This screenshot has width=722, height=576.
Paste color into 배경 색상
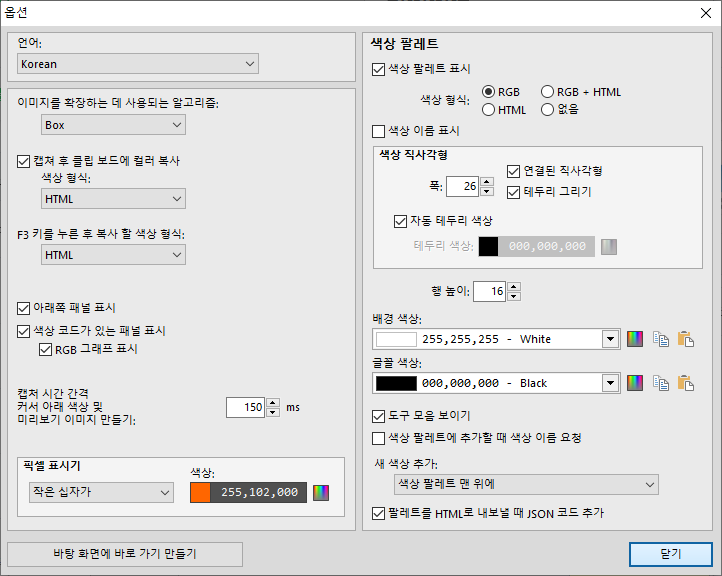pyautogui.click(x=686, y=339)
